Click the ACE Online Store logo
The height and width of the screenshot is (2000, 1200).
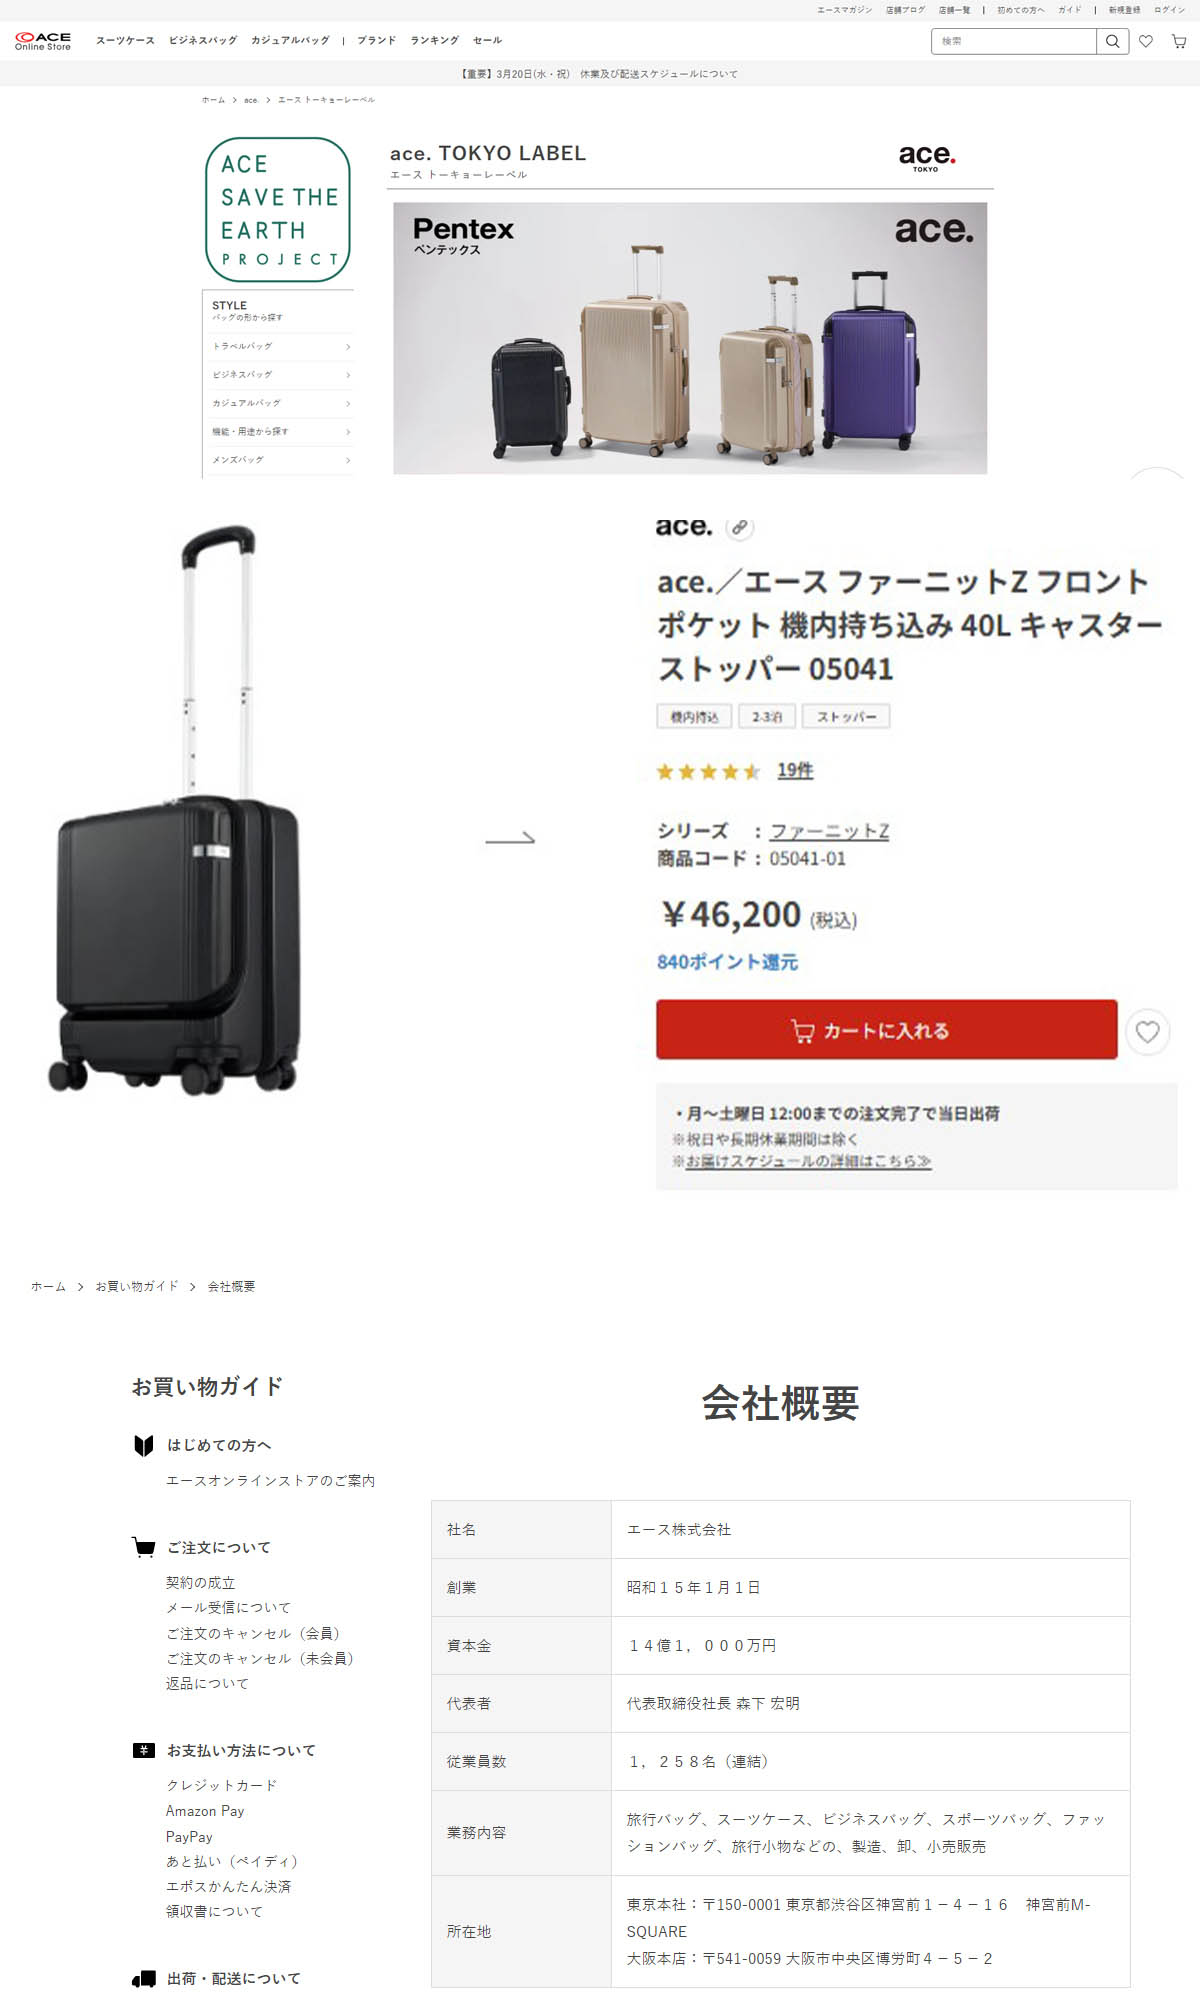[43, 41]
